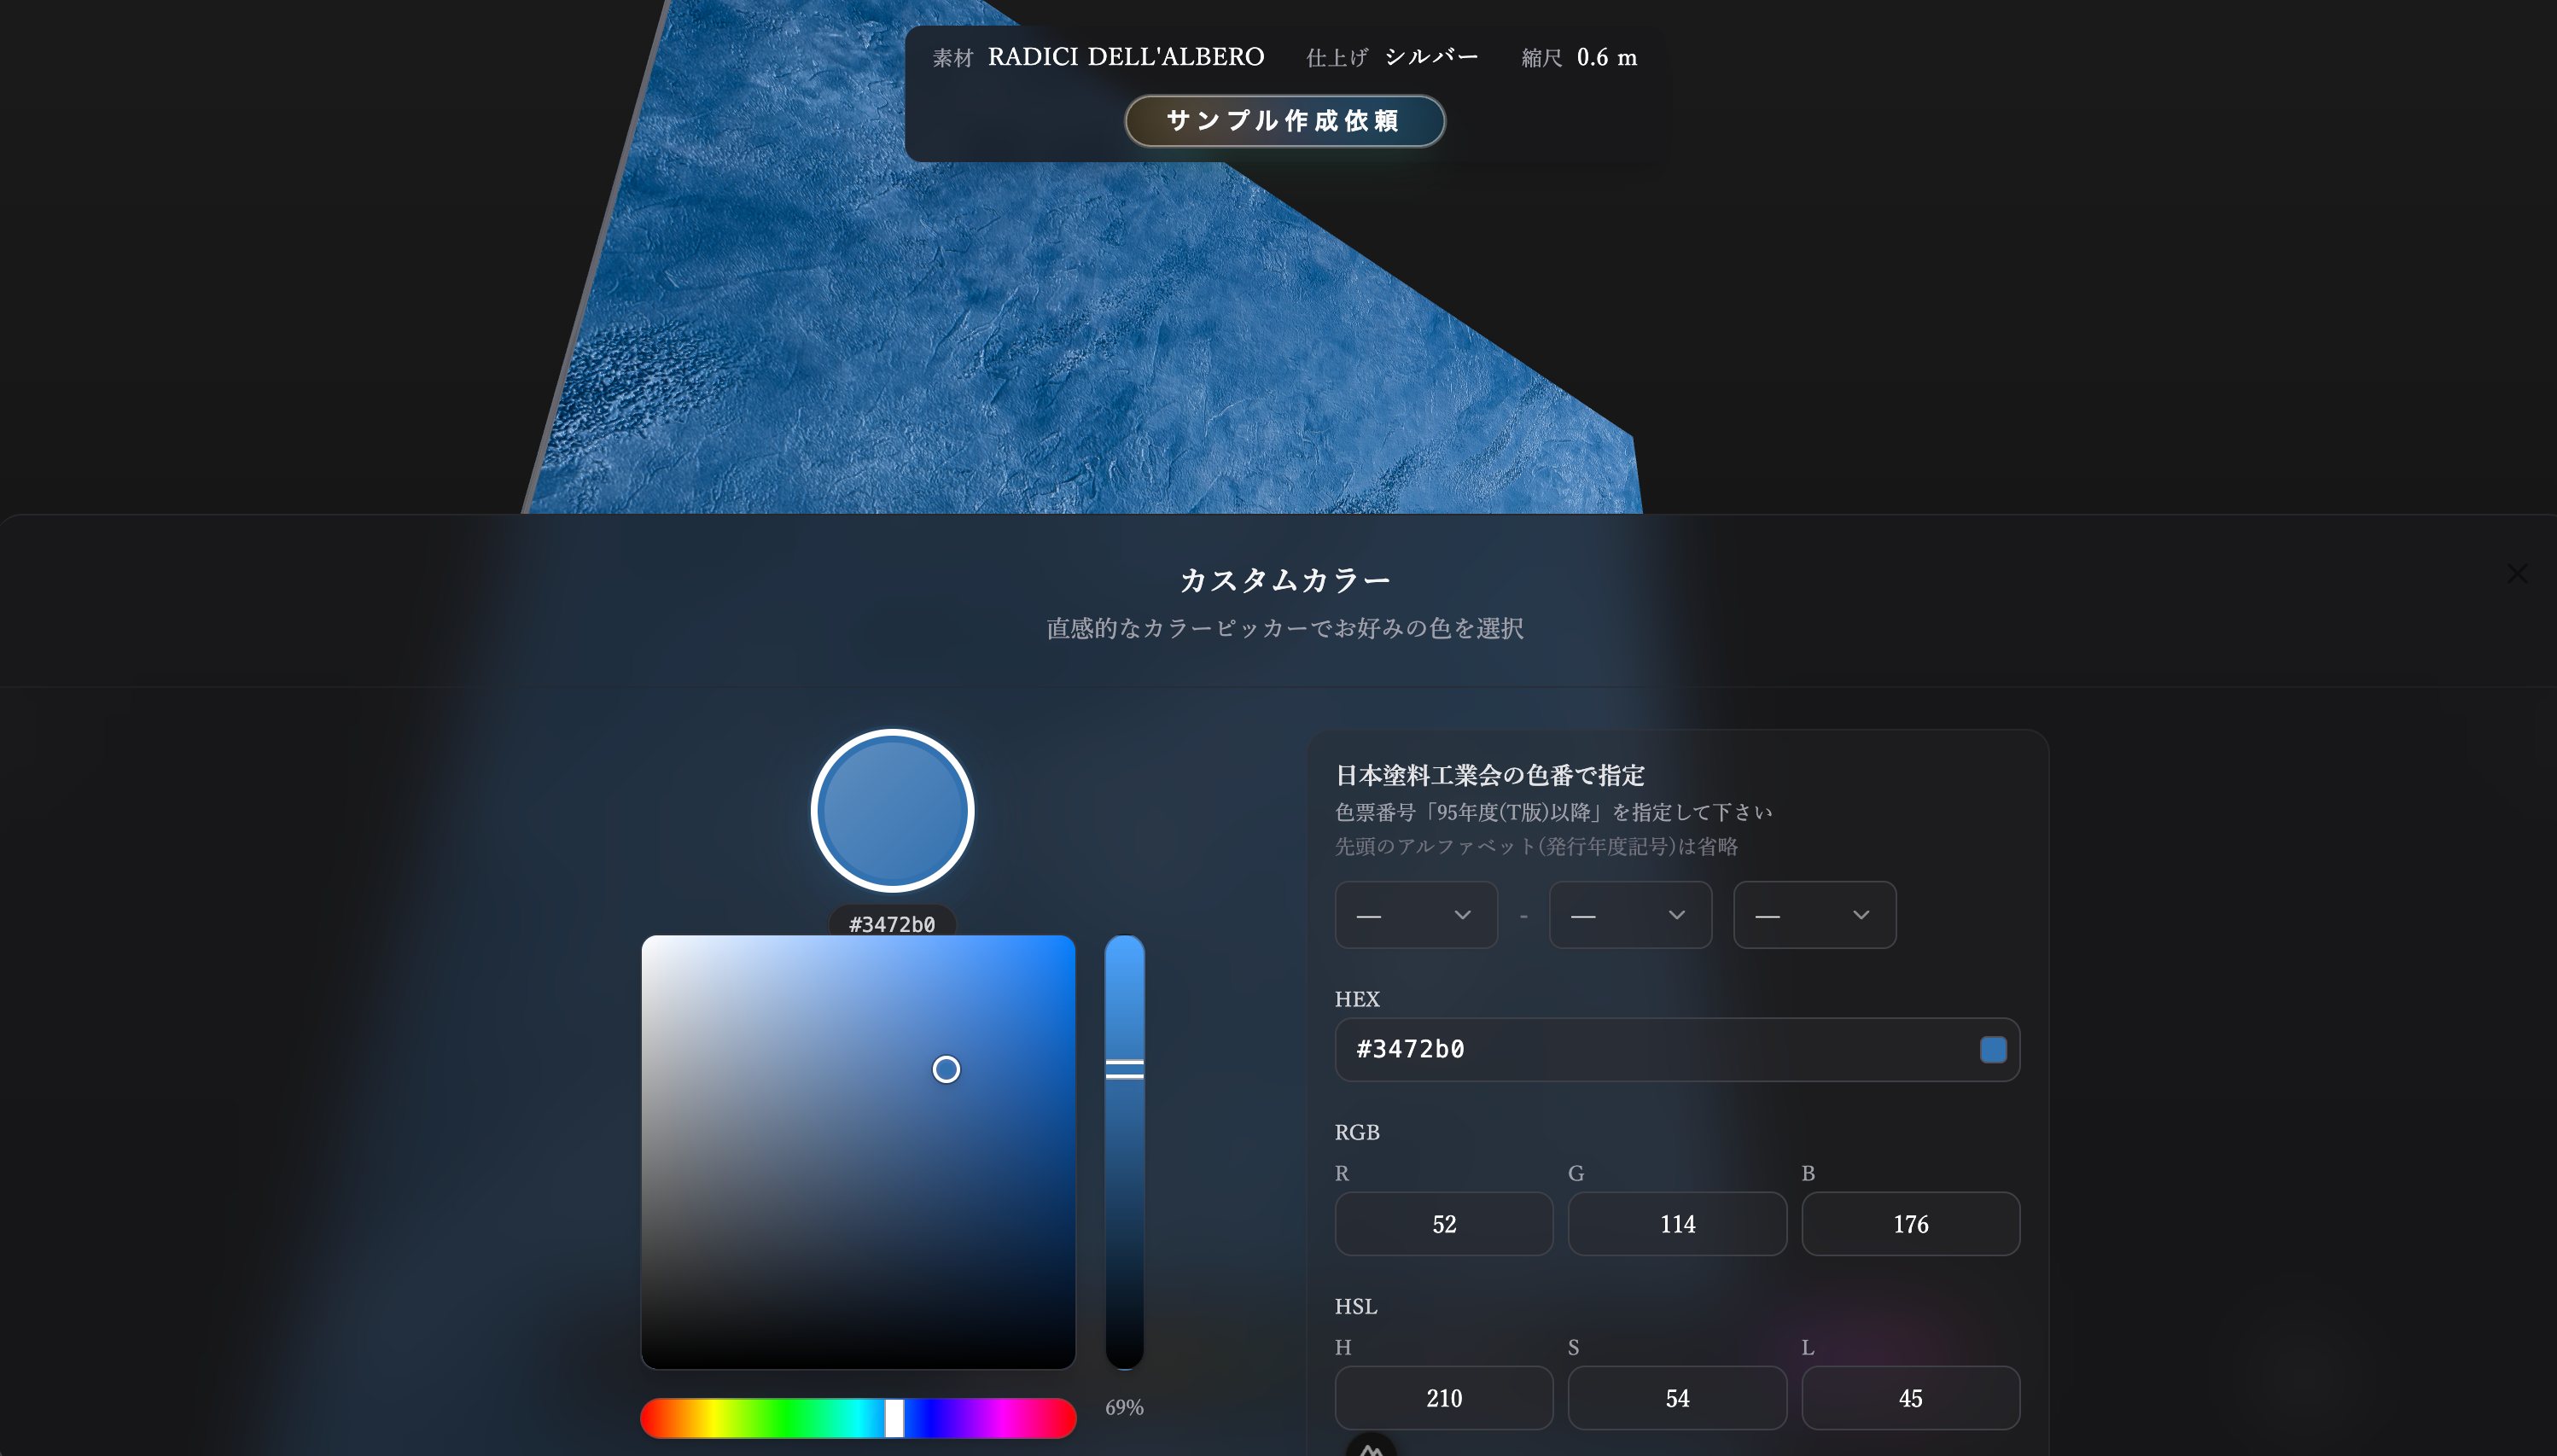Click the saturation picker handle circle

coord(945,1069)
